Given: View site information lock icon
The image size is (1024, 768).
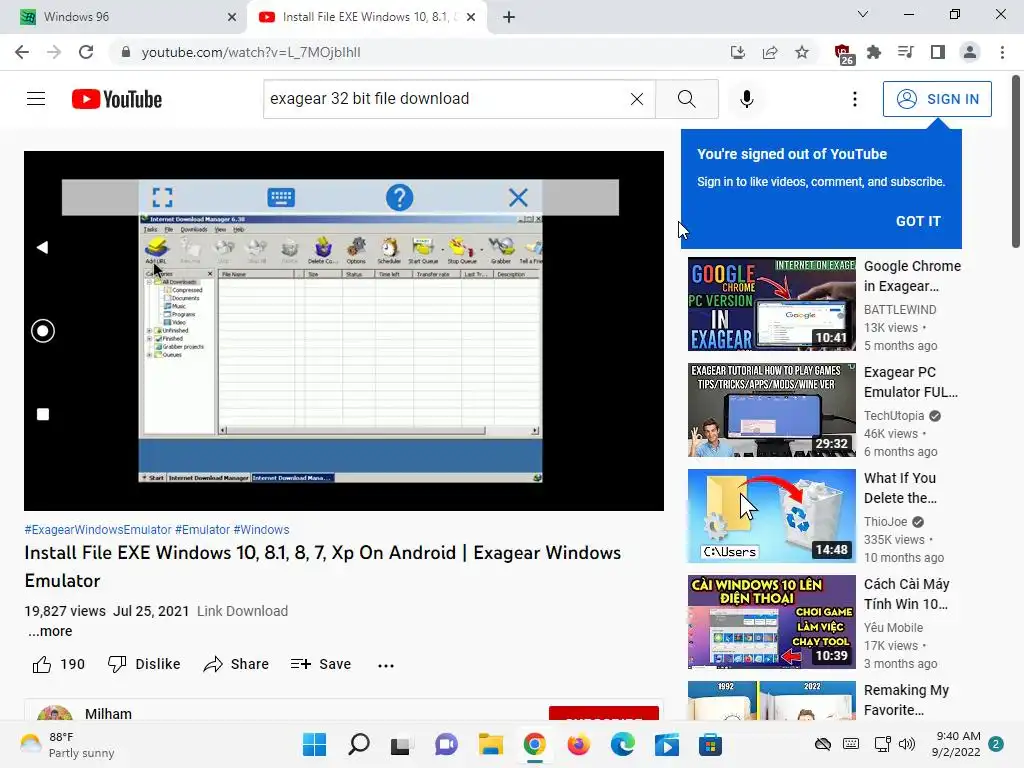Looking at the screenshot, I should [126, 52].
